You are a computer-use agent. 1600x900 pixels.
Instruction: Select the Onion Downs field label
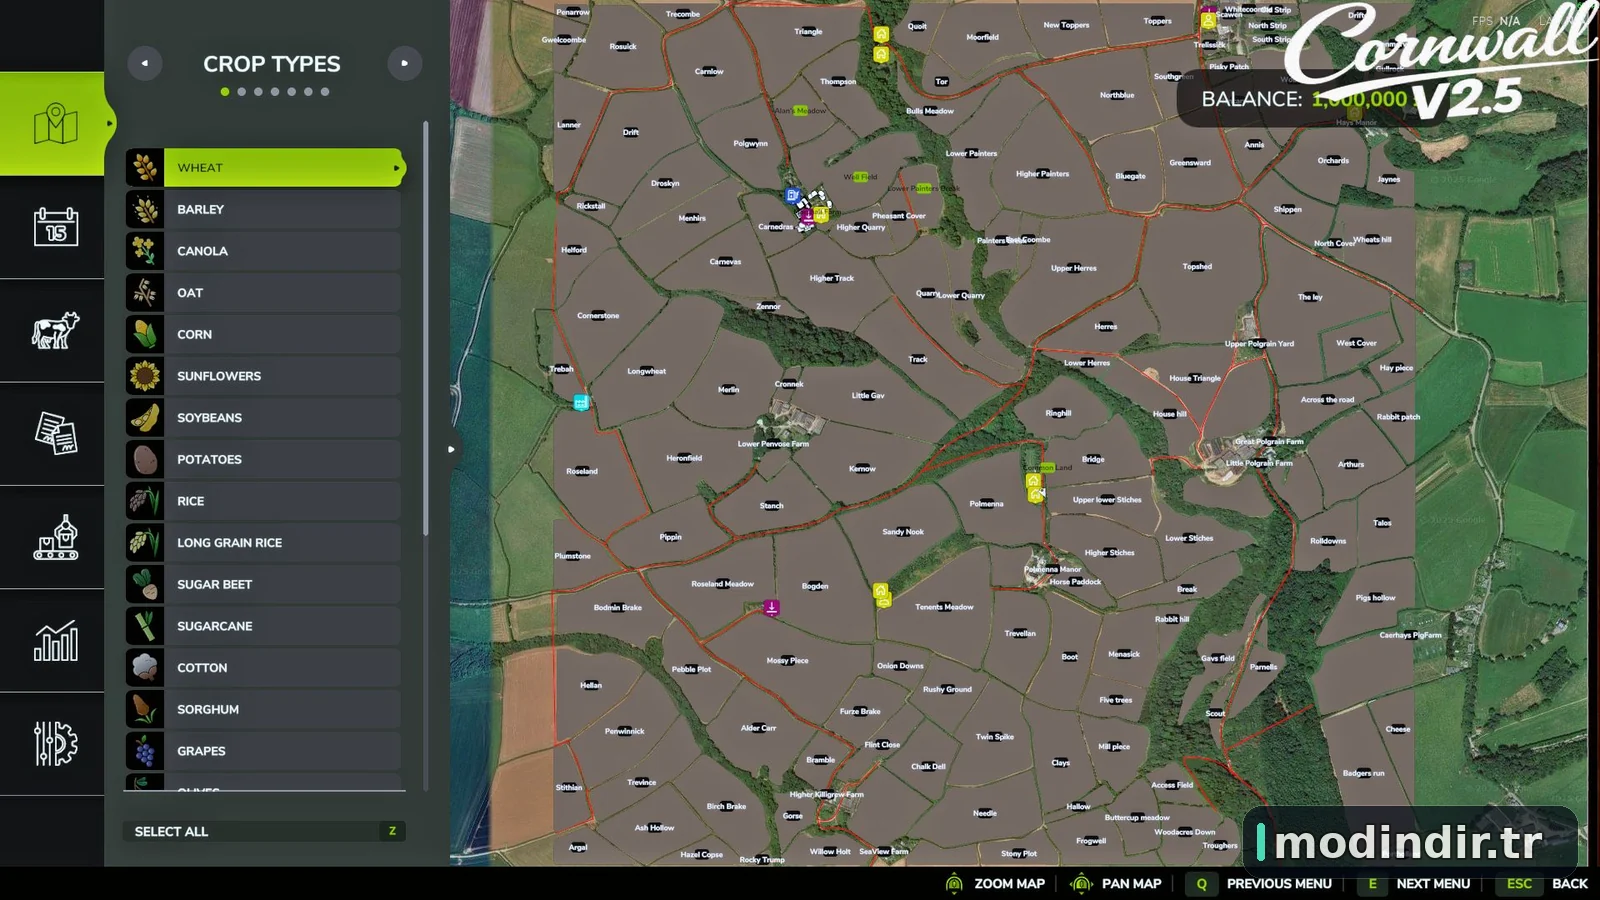pyautogui.click(x=900, y=665)
